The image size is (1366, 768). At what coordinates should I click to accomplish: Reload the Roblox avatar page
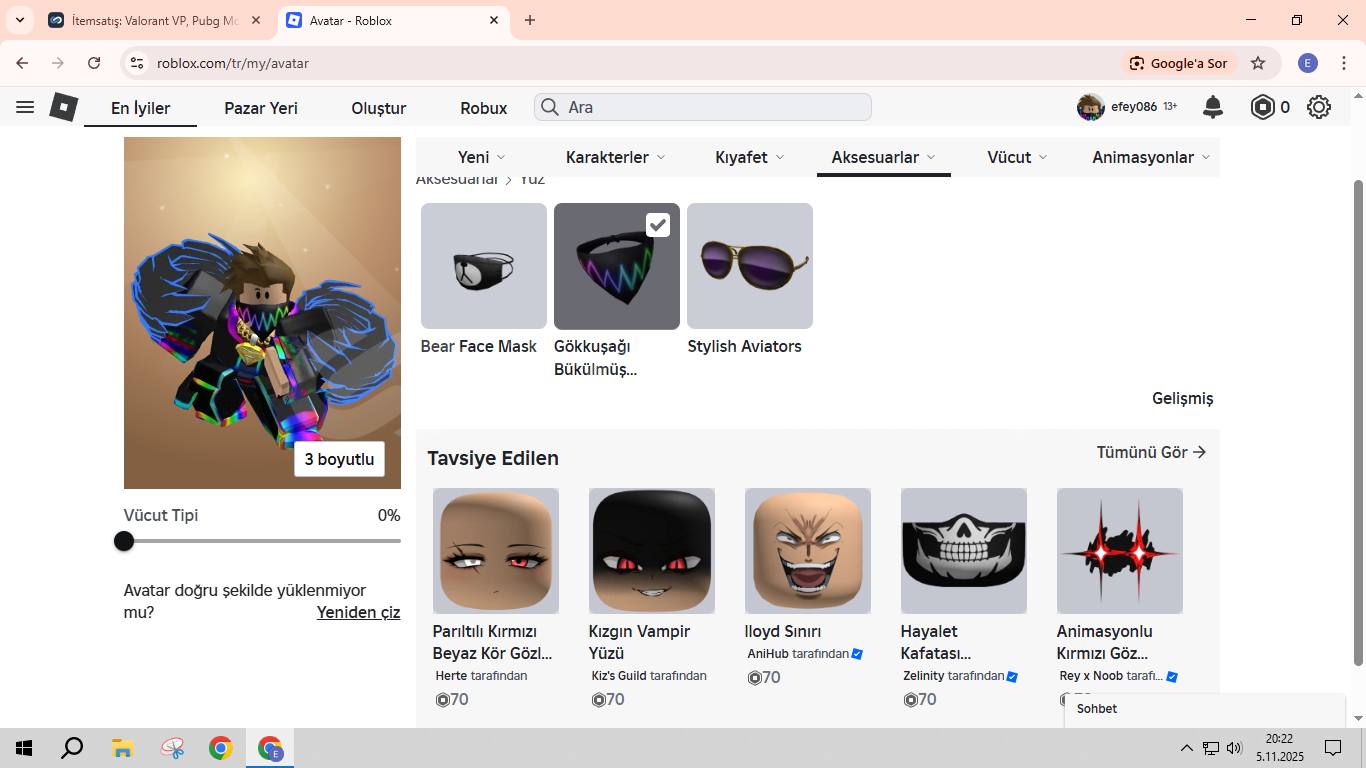94,63
